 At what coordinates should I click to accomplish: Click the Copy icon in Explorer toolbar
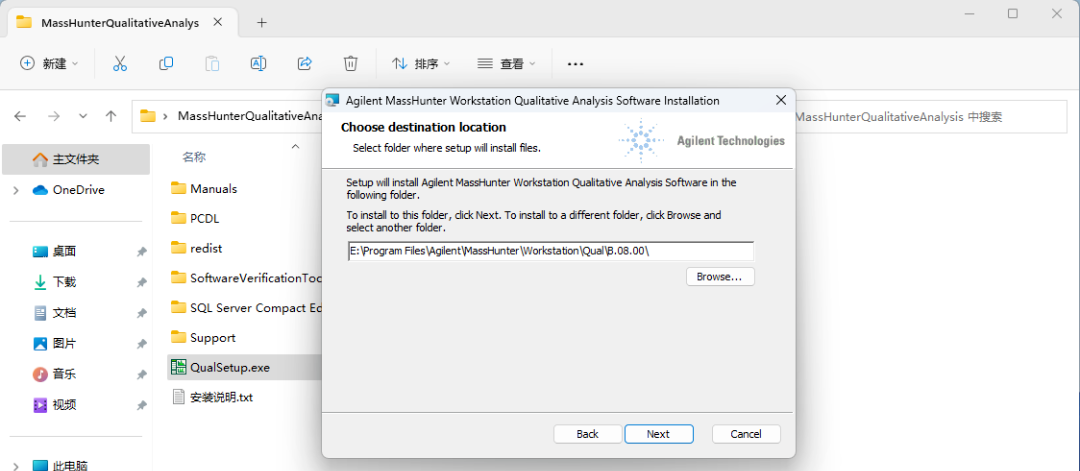click(x=166, y=63)
